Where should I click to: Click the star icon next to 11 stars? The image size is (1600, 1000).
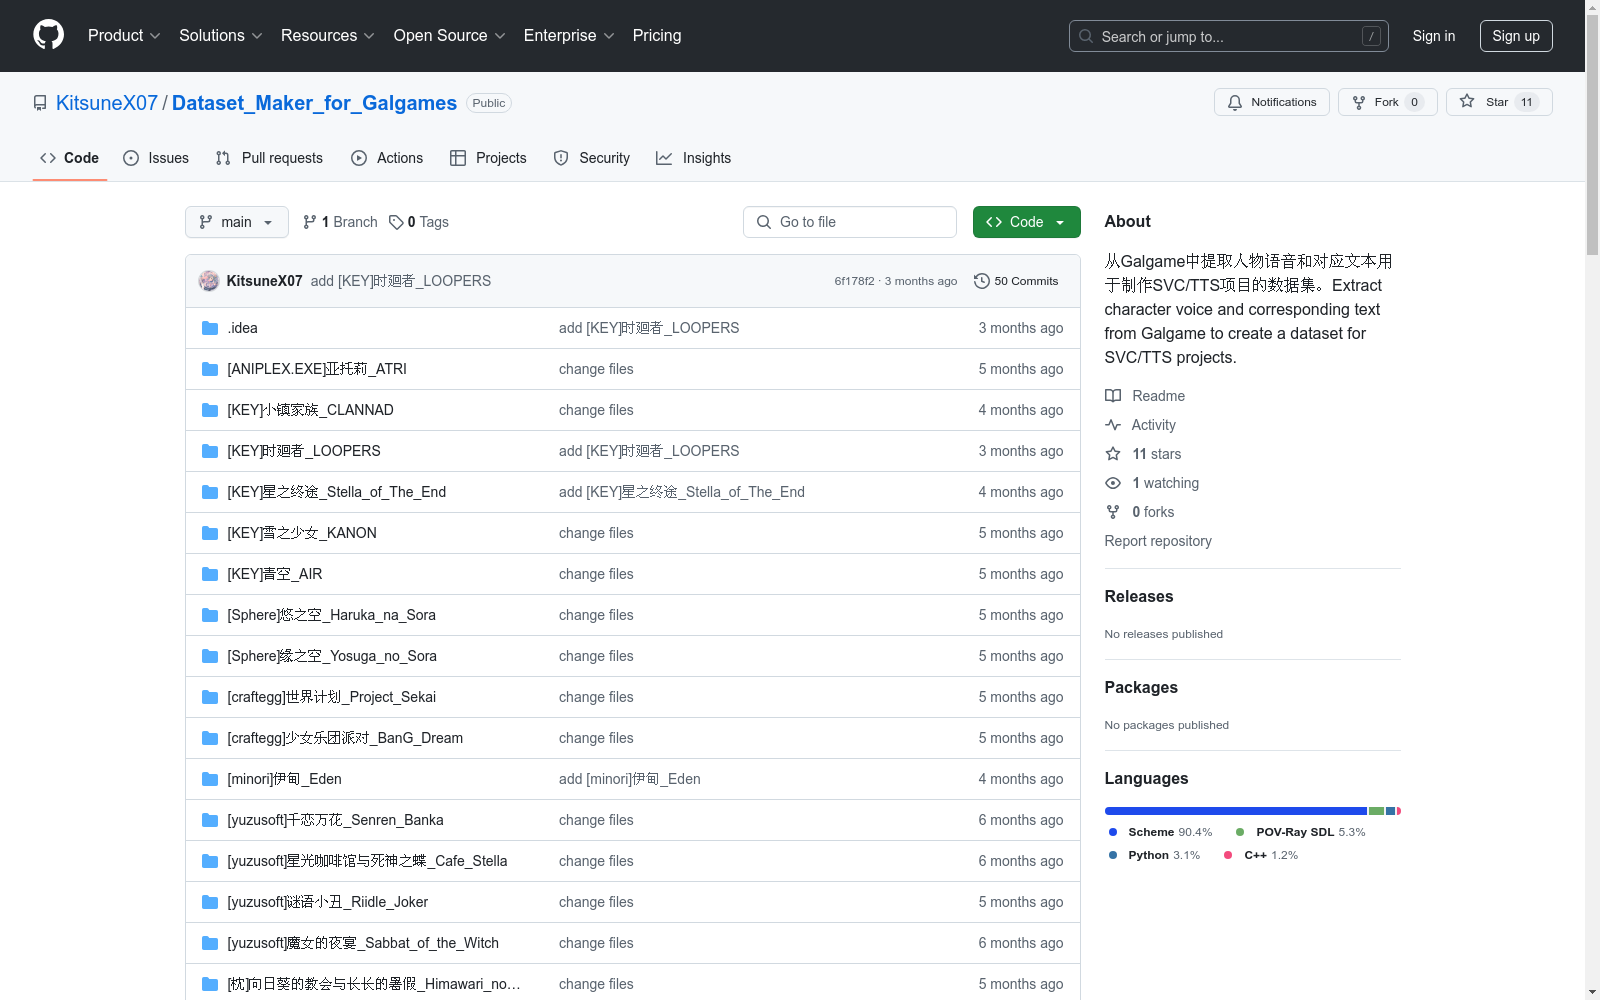[1113, 454]
